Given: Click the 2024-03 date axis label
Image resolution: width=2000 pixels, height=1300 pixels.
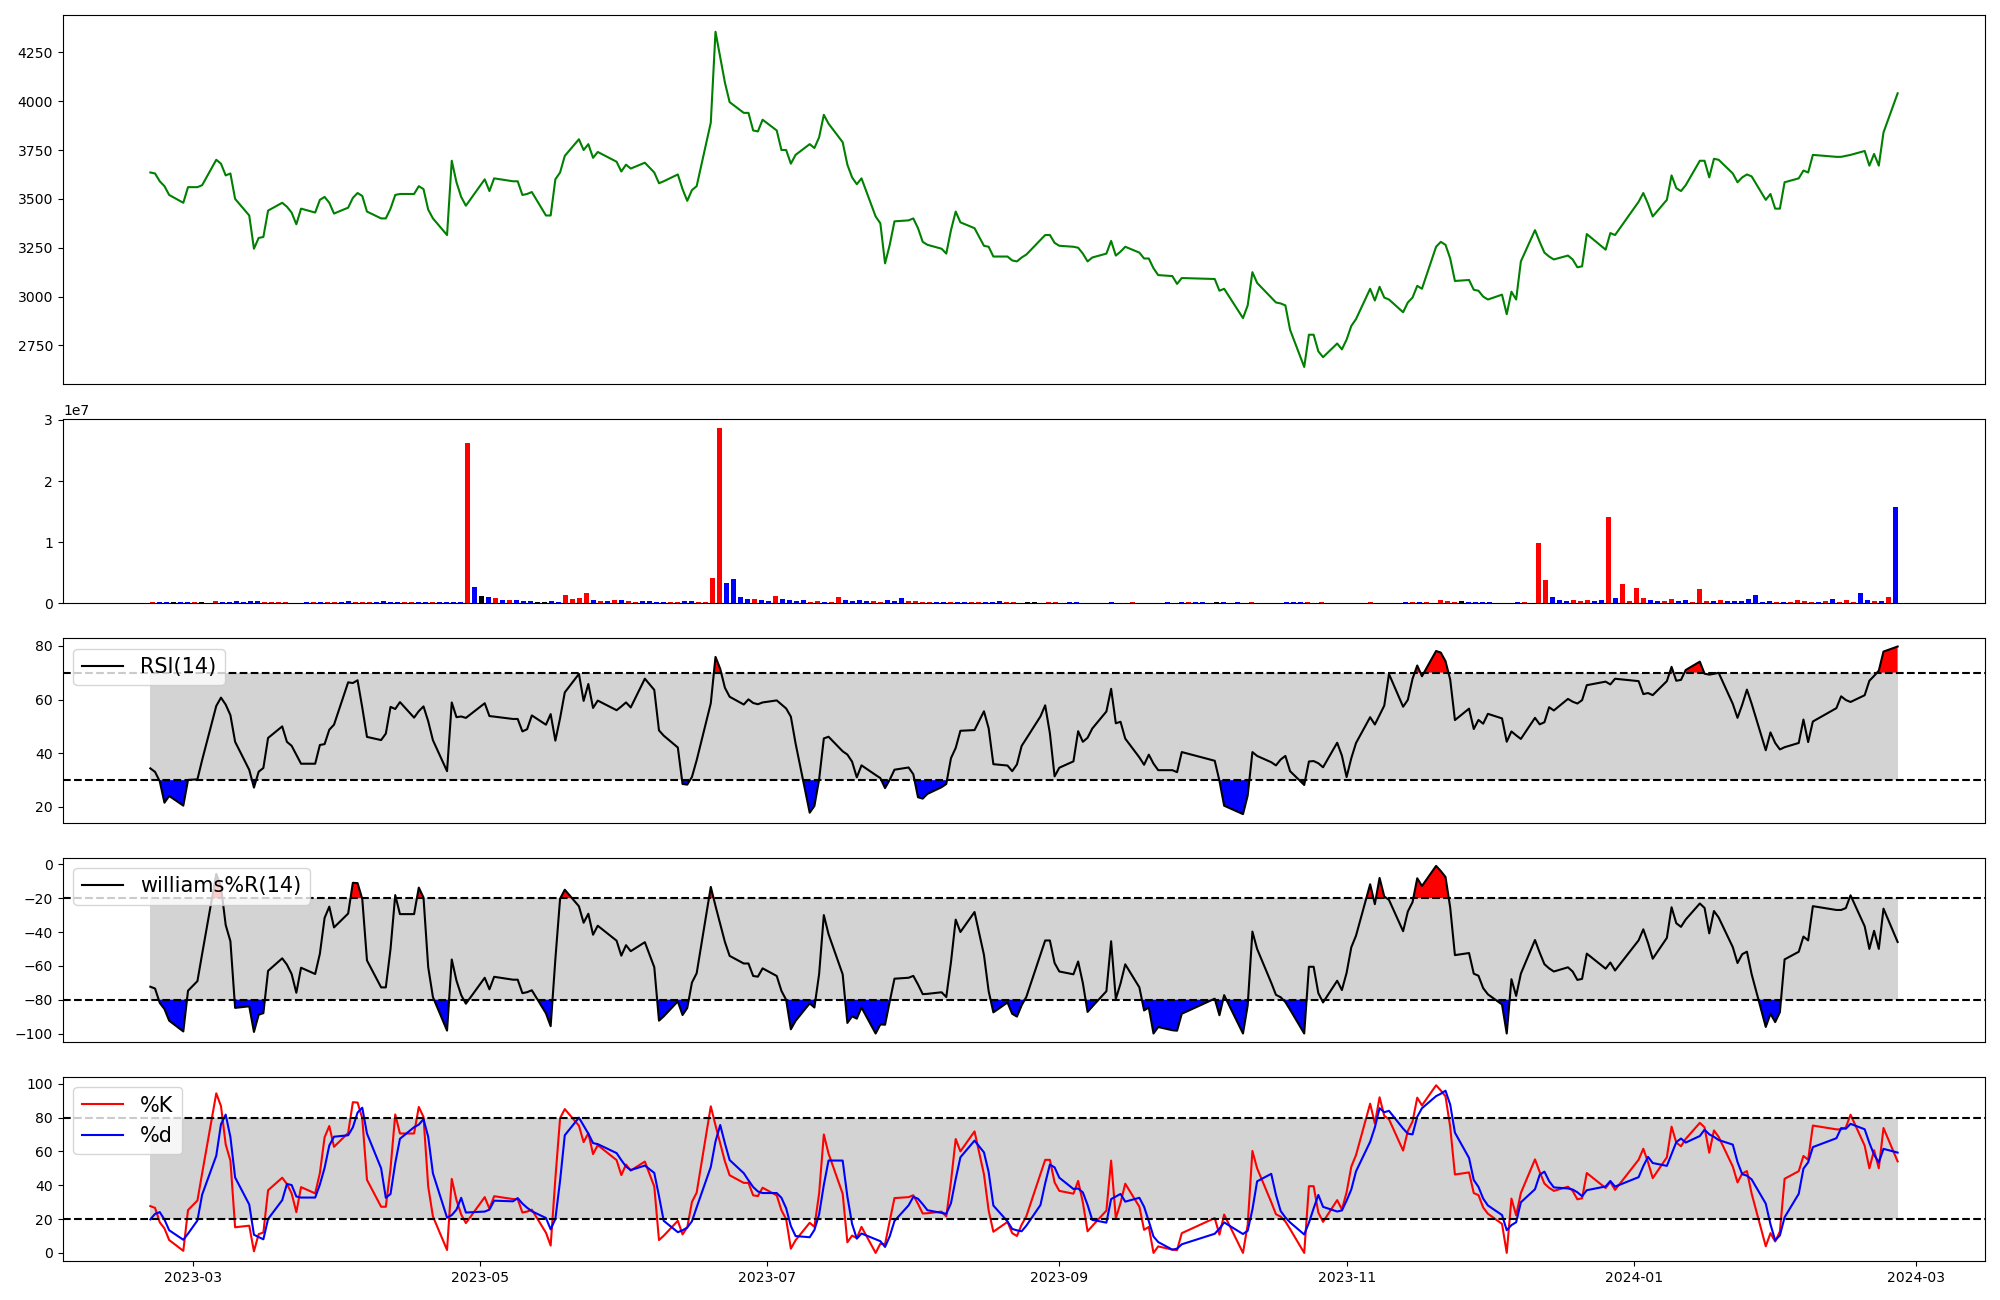Looking at the screenshot, I should [1916, 1276].
